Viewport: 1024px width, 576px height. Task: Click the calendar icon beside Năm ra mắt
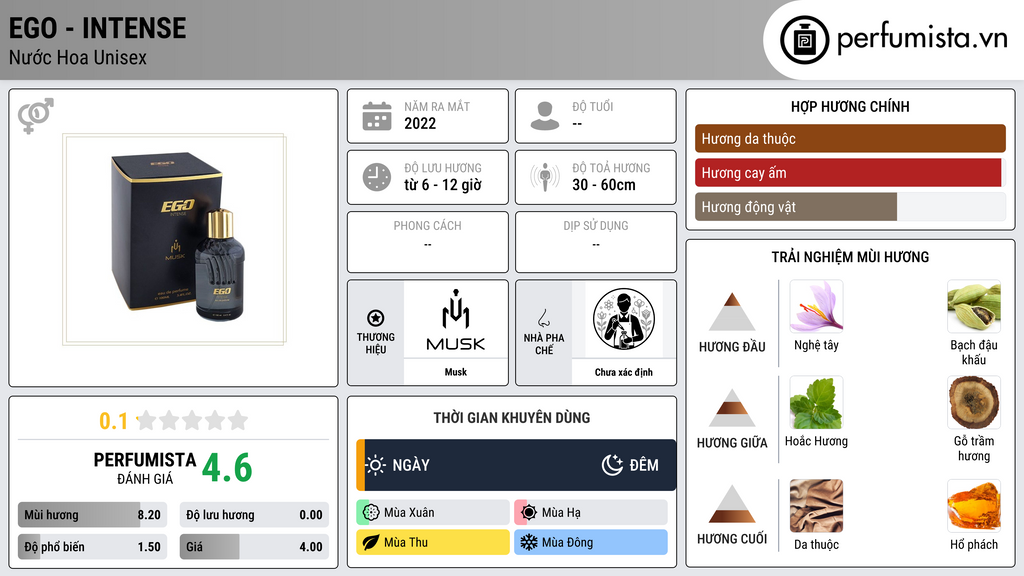[x=377, y=116]
